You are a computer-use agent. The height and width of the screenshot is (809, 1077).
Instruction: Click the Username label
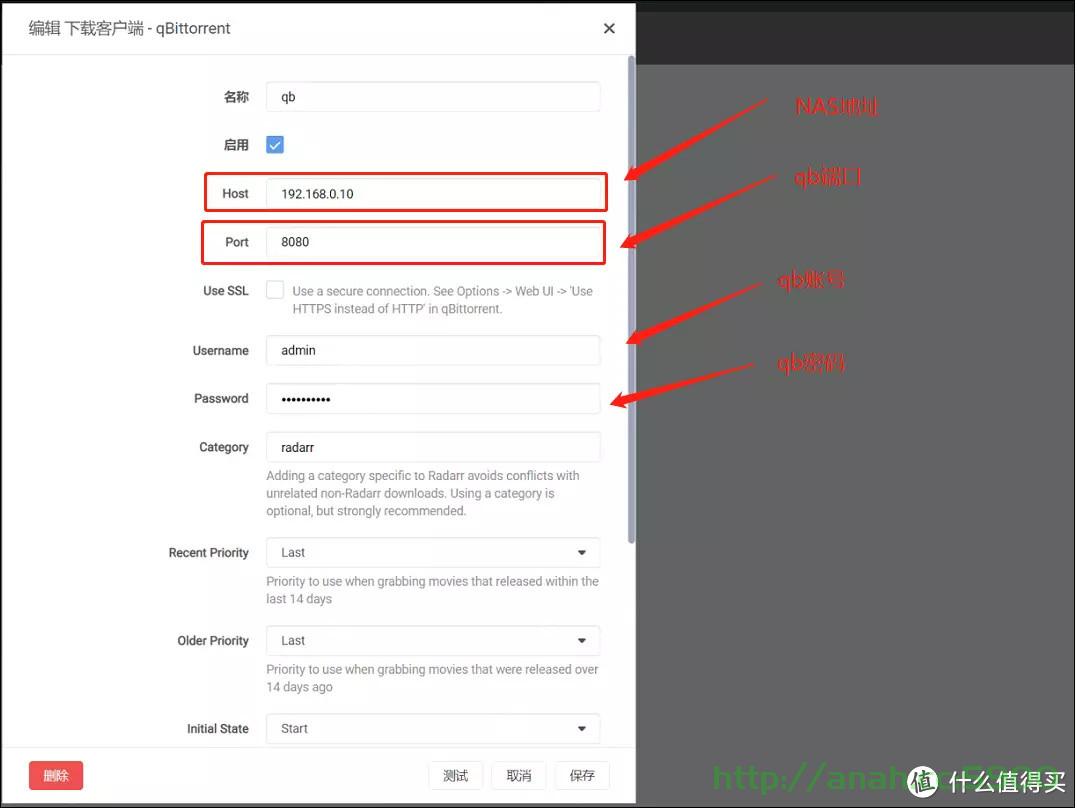(x=220, y=350)
